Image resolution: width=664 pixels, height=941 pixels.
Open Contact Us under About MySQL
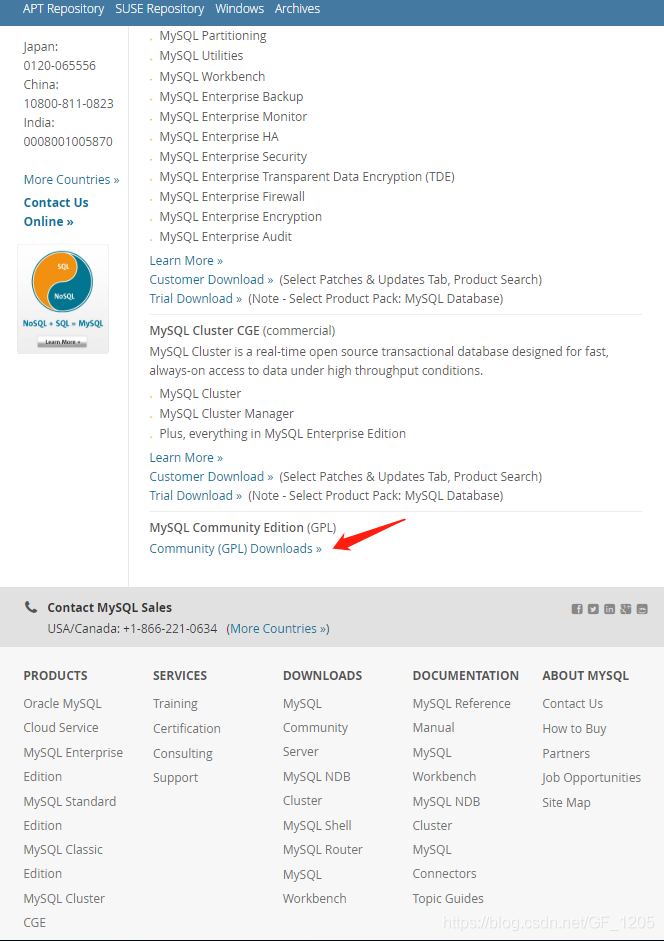click(x=573, y=703)
